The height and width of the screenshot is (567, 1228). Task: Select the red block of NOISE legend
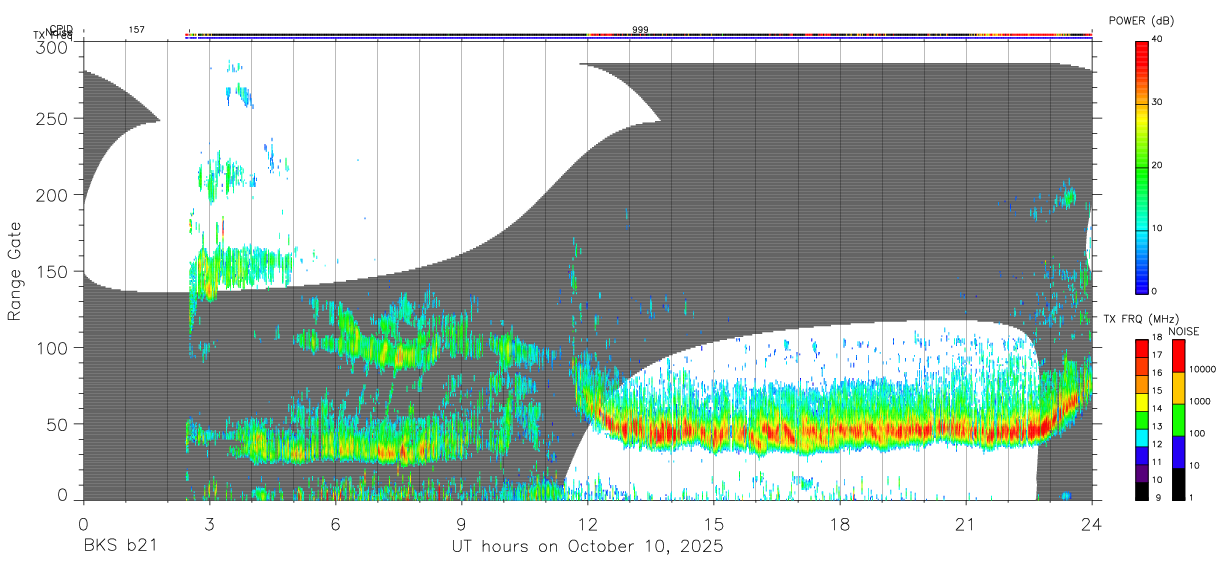(x=1177, y=356)
